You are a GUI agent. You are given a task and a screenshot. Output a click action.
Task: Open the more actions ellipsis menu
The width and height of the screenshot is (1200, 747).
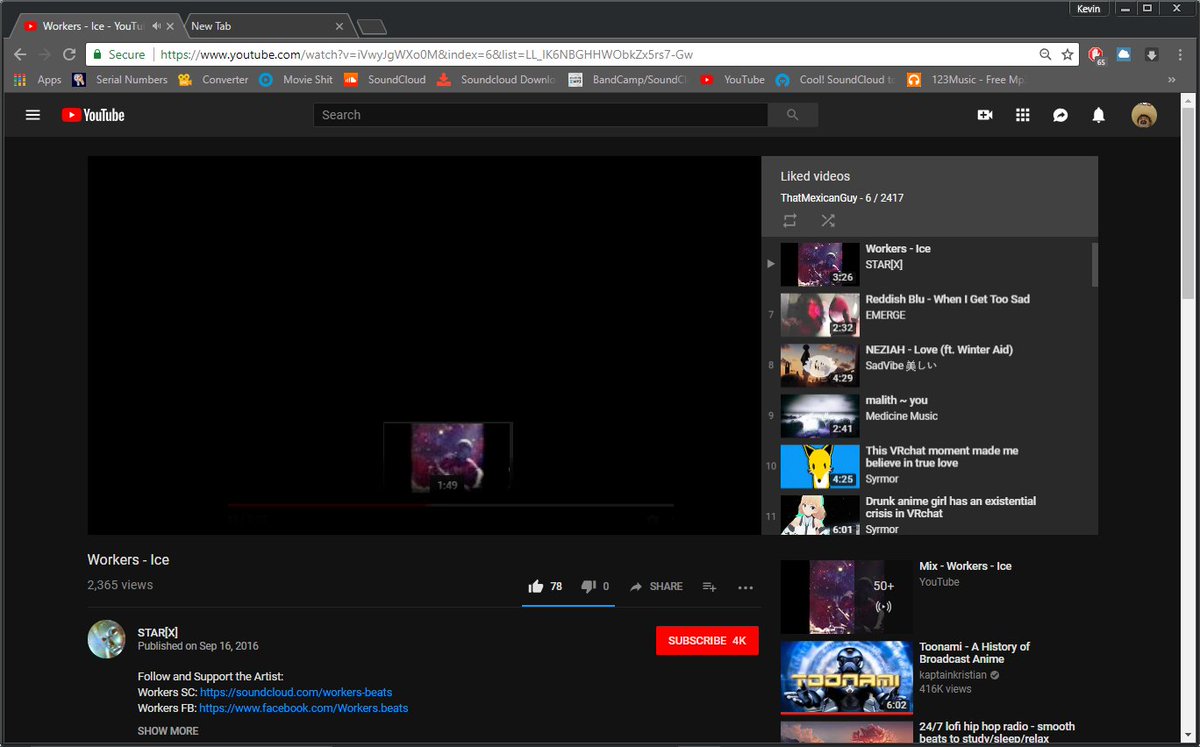[745, 587]
